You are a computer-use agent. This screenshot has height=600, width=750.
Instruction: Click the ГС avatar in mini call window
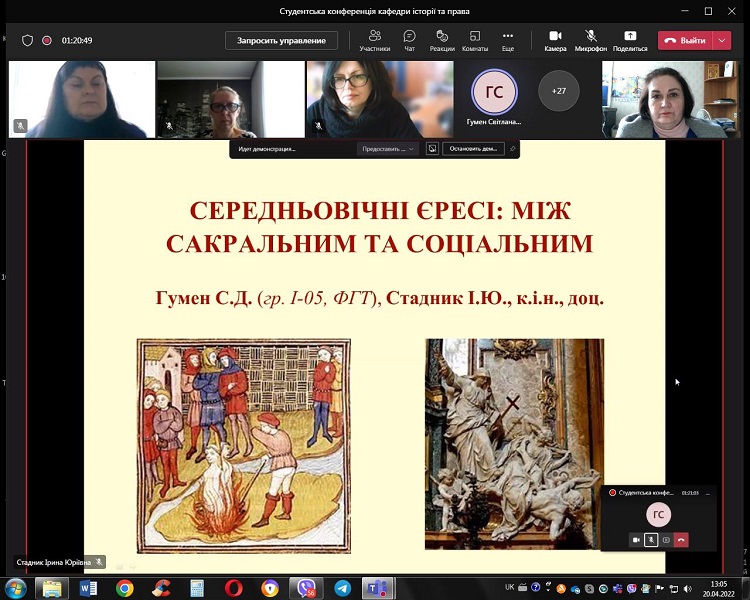(659, 514)
